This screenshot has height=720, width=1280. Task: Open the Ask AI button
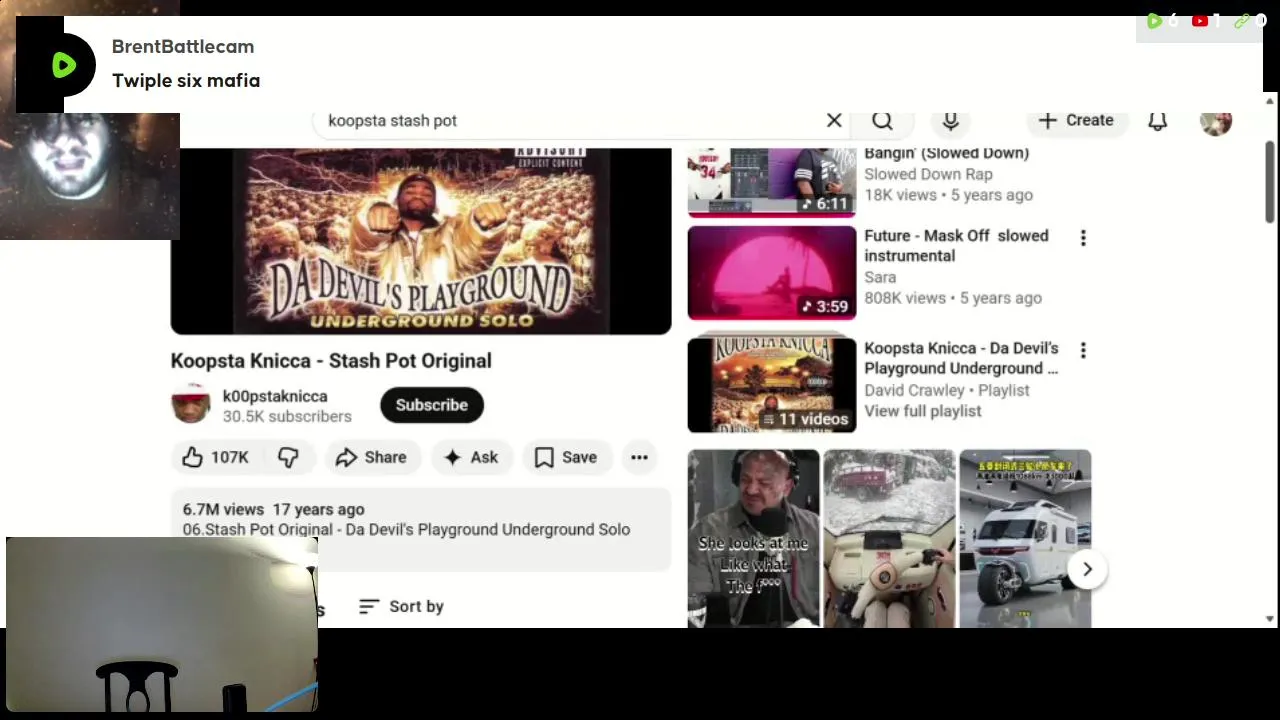click(x=471, y=457)
